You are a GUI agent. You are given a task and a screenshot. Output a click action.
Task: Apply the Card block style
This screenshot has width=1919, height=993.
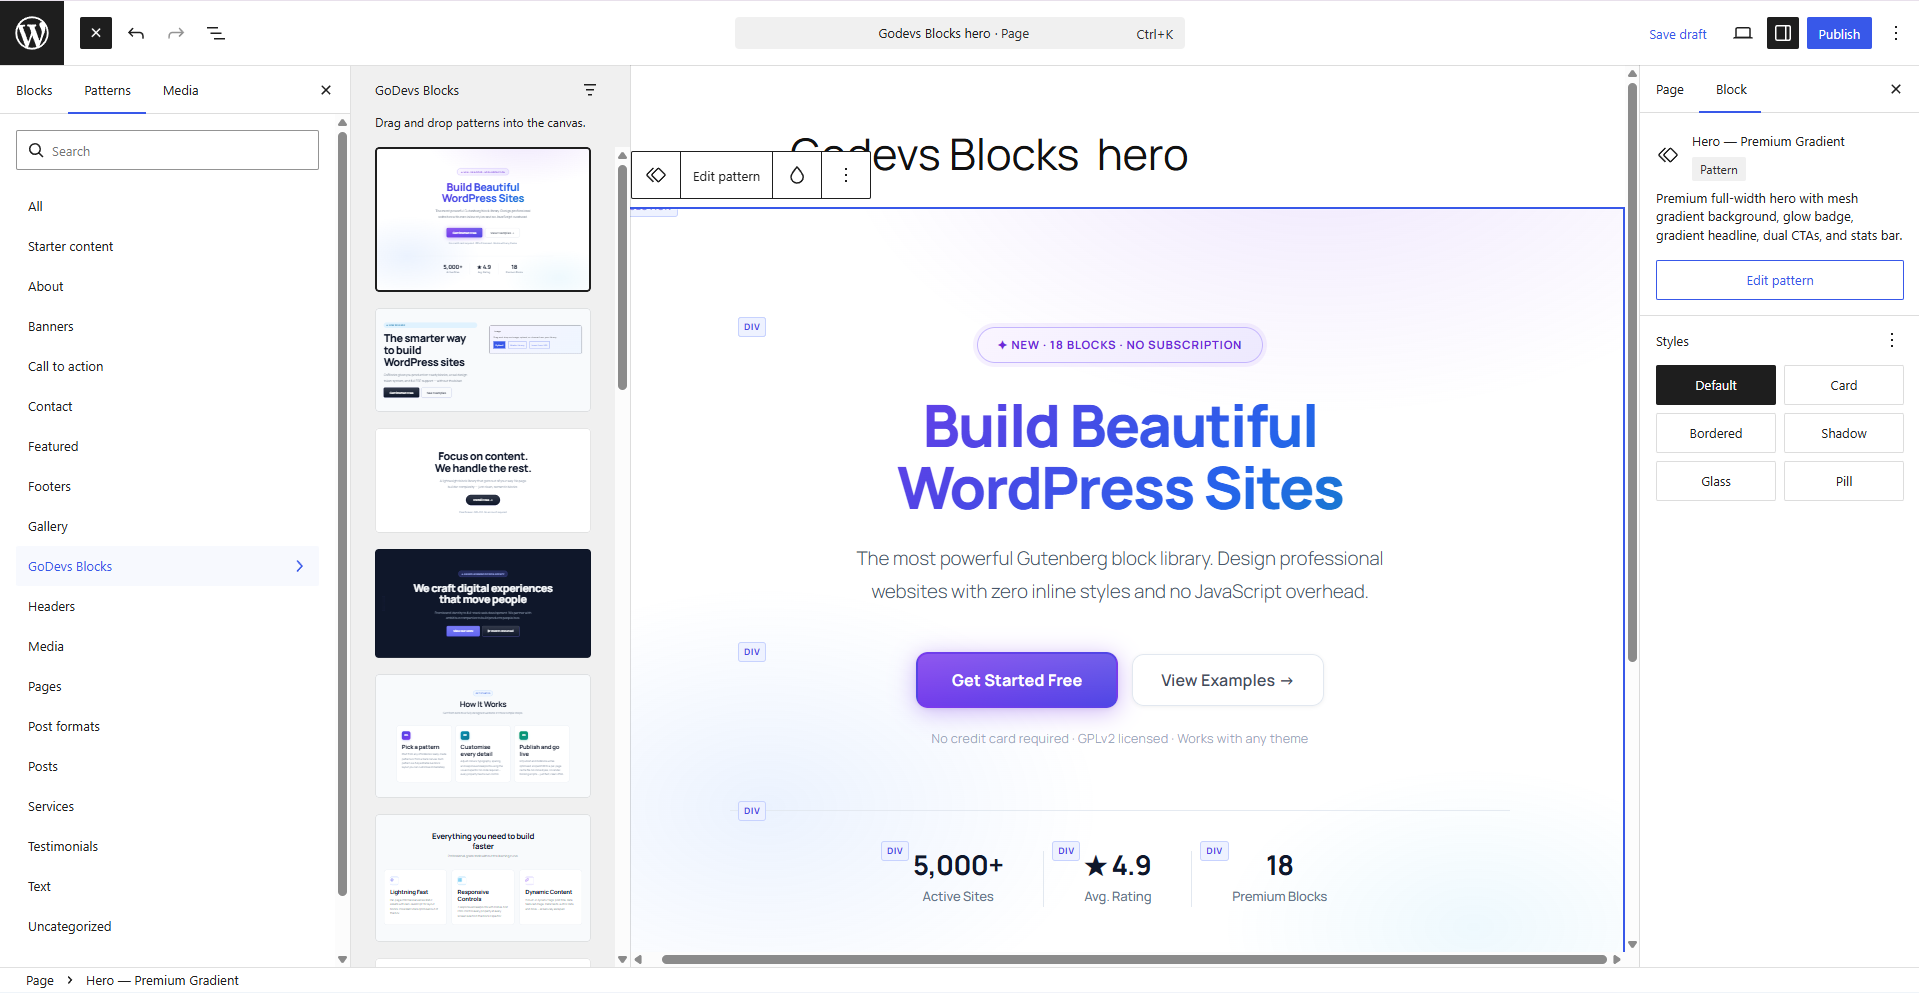pyautogui.click(x=1844, y=385)
